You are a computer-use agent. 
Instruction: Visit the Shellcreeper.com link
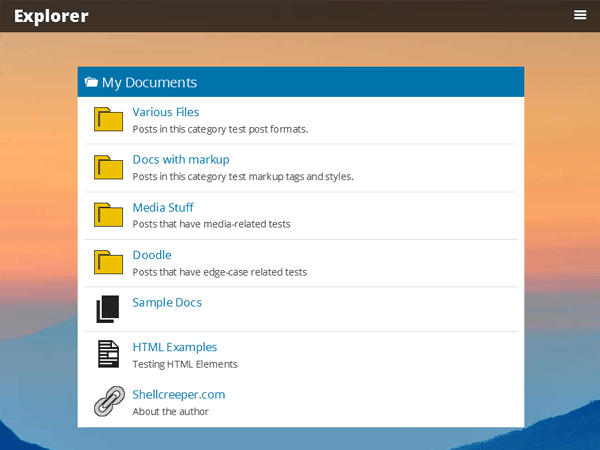[x=179, y=394]
